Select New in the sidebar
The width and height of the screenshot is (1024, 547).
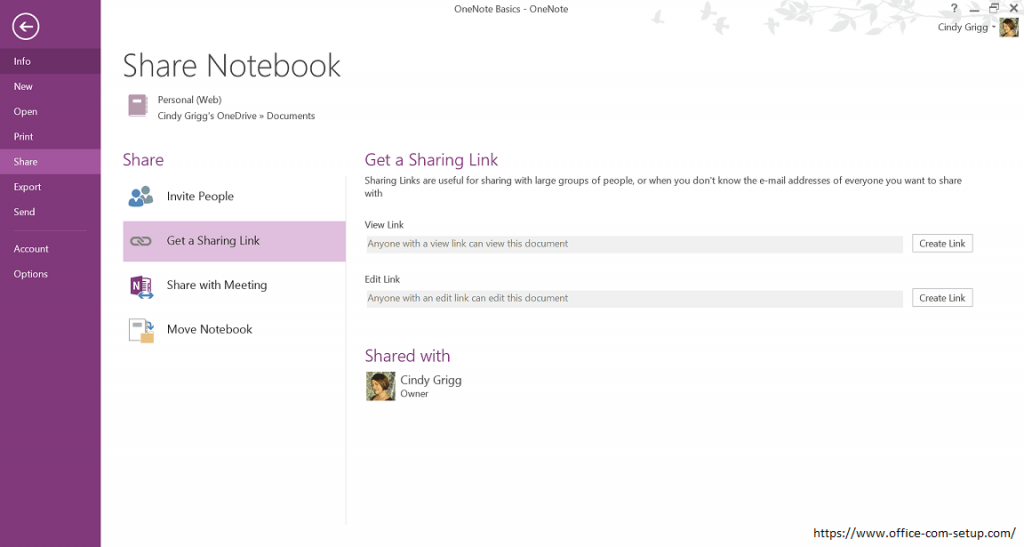point(50,86)
